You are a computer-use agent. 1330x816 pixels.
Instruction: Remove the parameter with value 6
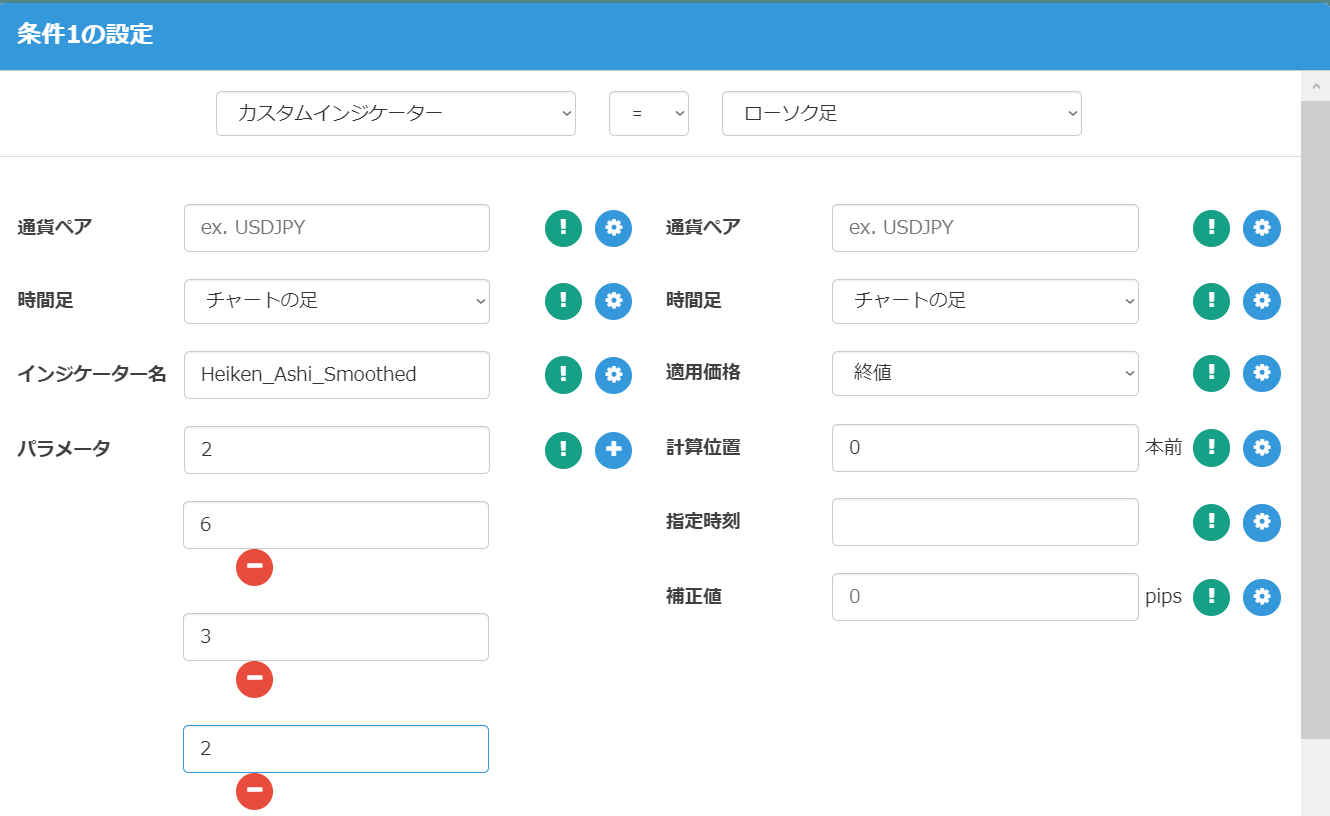(x=255, y=567)
